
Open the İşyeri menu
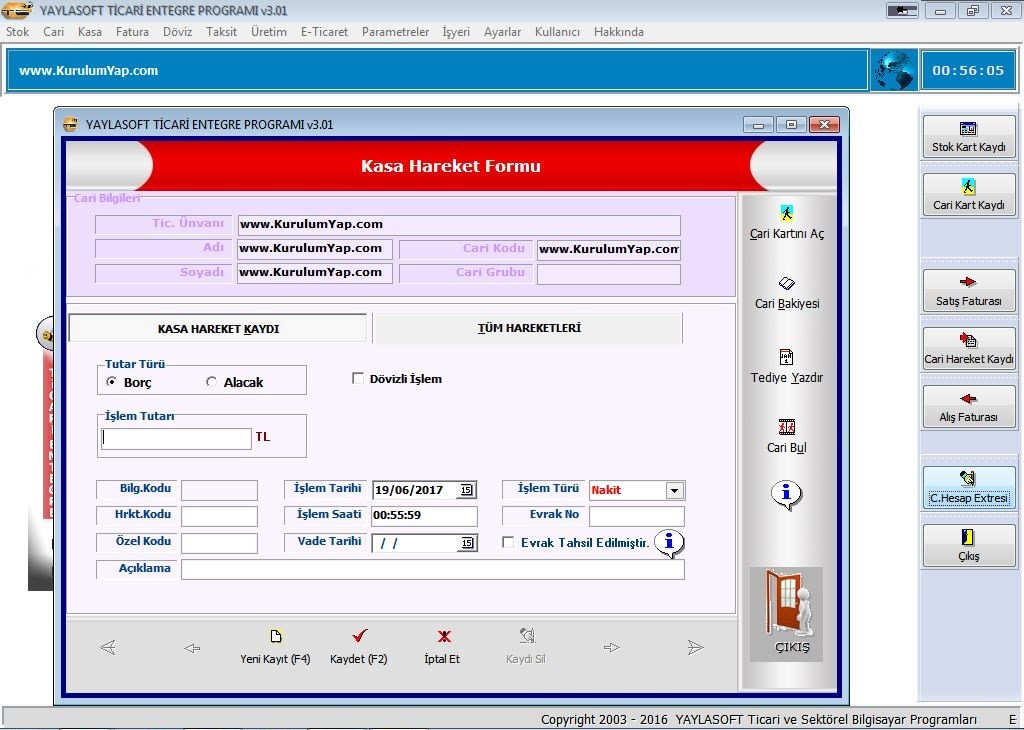click(456, 31)
